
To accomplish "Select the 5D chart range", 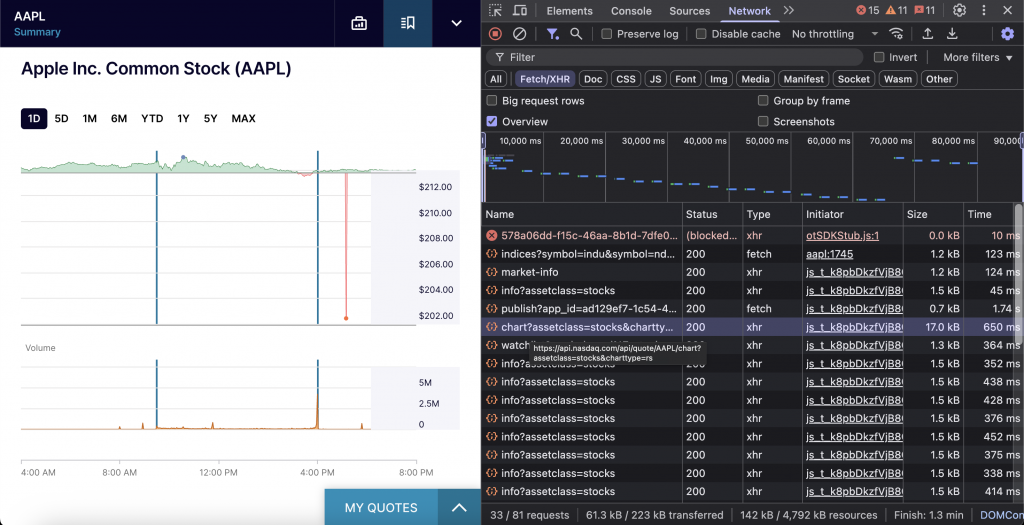I will point(61,118).
